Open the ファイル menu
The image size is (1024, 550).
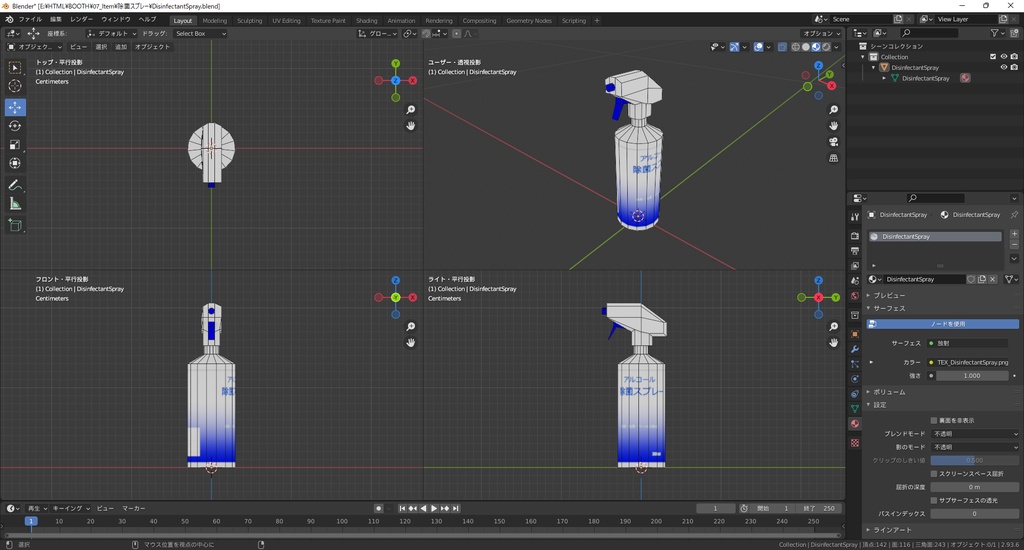[30, 19]
